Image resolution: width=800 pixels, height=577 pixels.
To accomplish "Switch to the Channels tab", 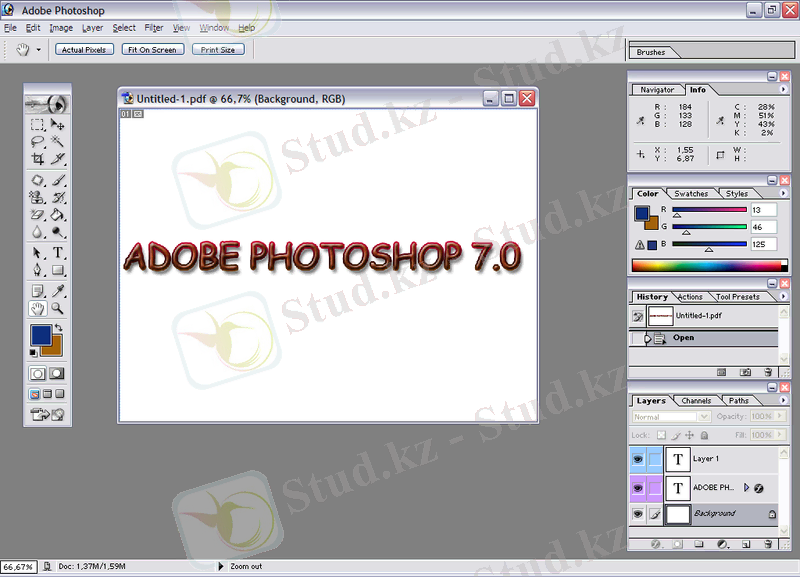I will coord(696,401).
